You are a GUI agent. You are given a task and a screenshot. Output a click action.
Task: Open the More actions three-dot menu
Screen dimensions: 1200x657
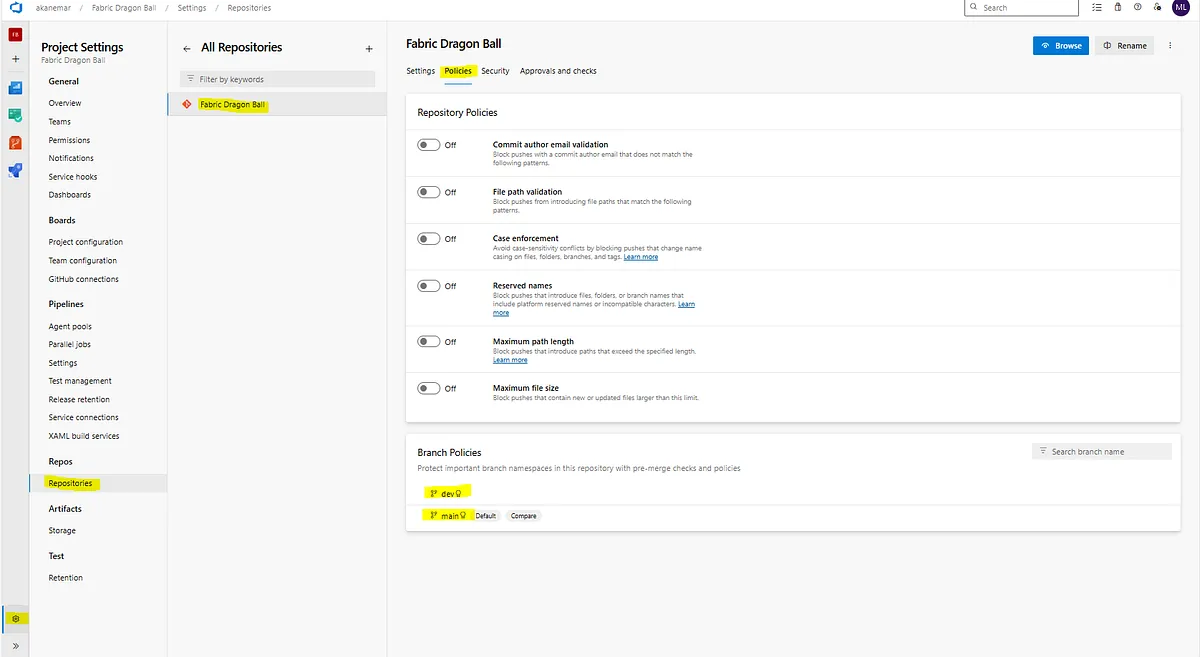pos(1169,46)
